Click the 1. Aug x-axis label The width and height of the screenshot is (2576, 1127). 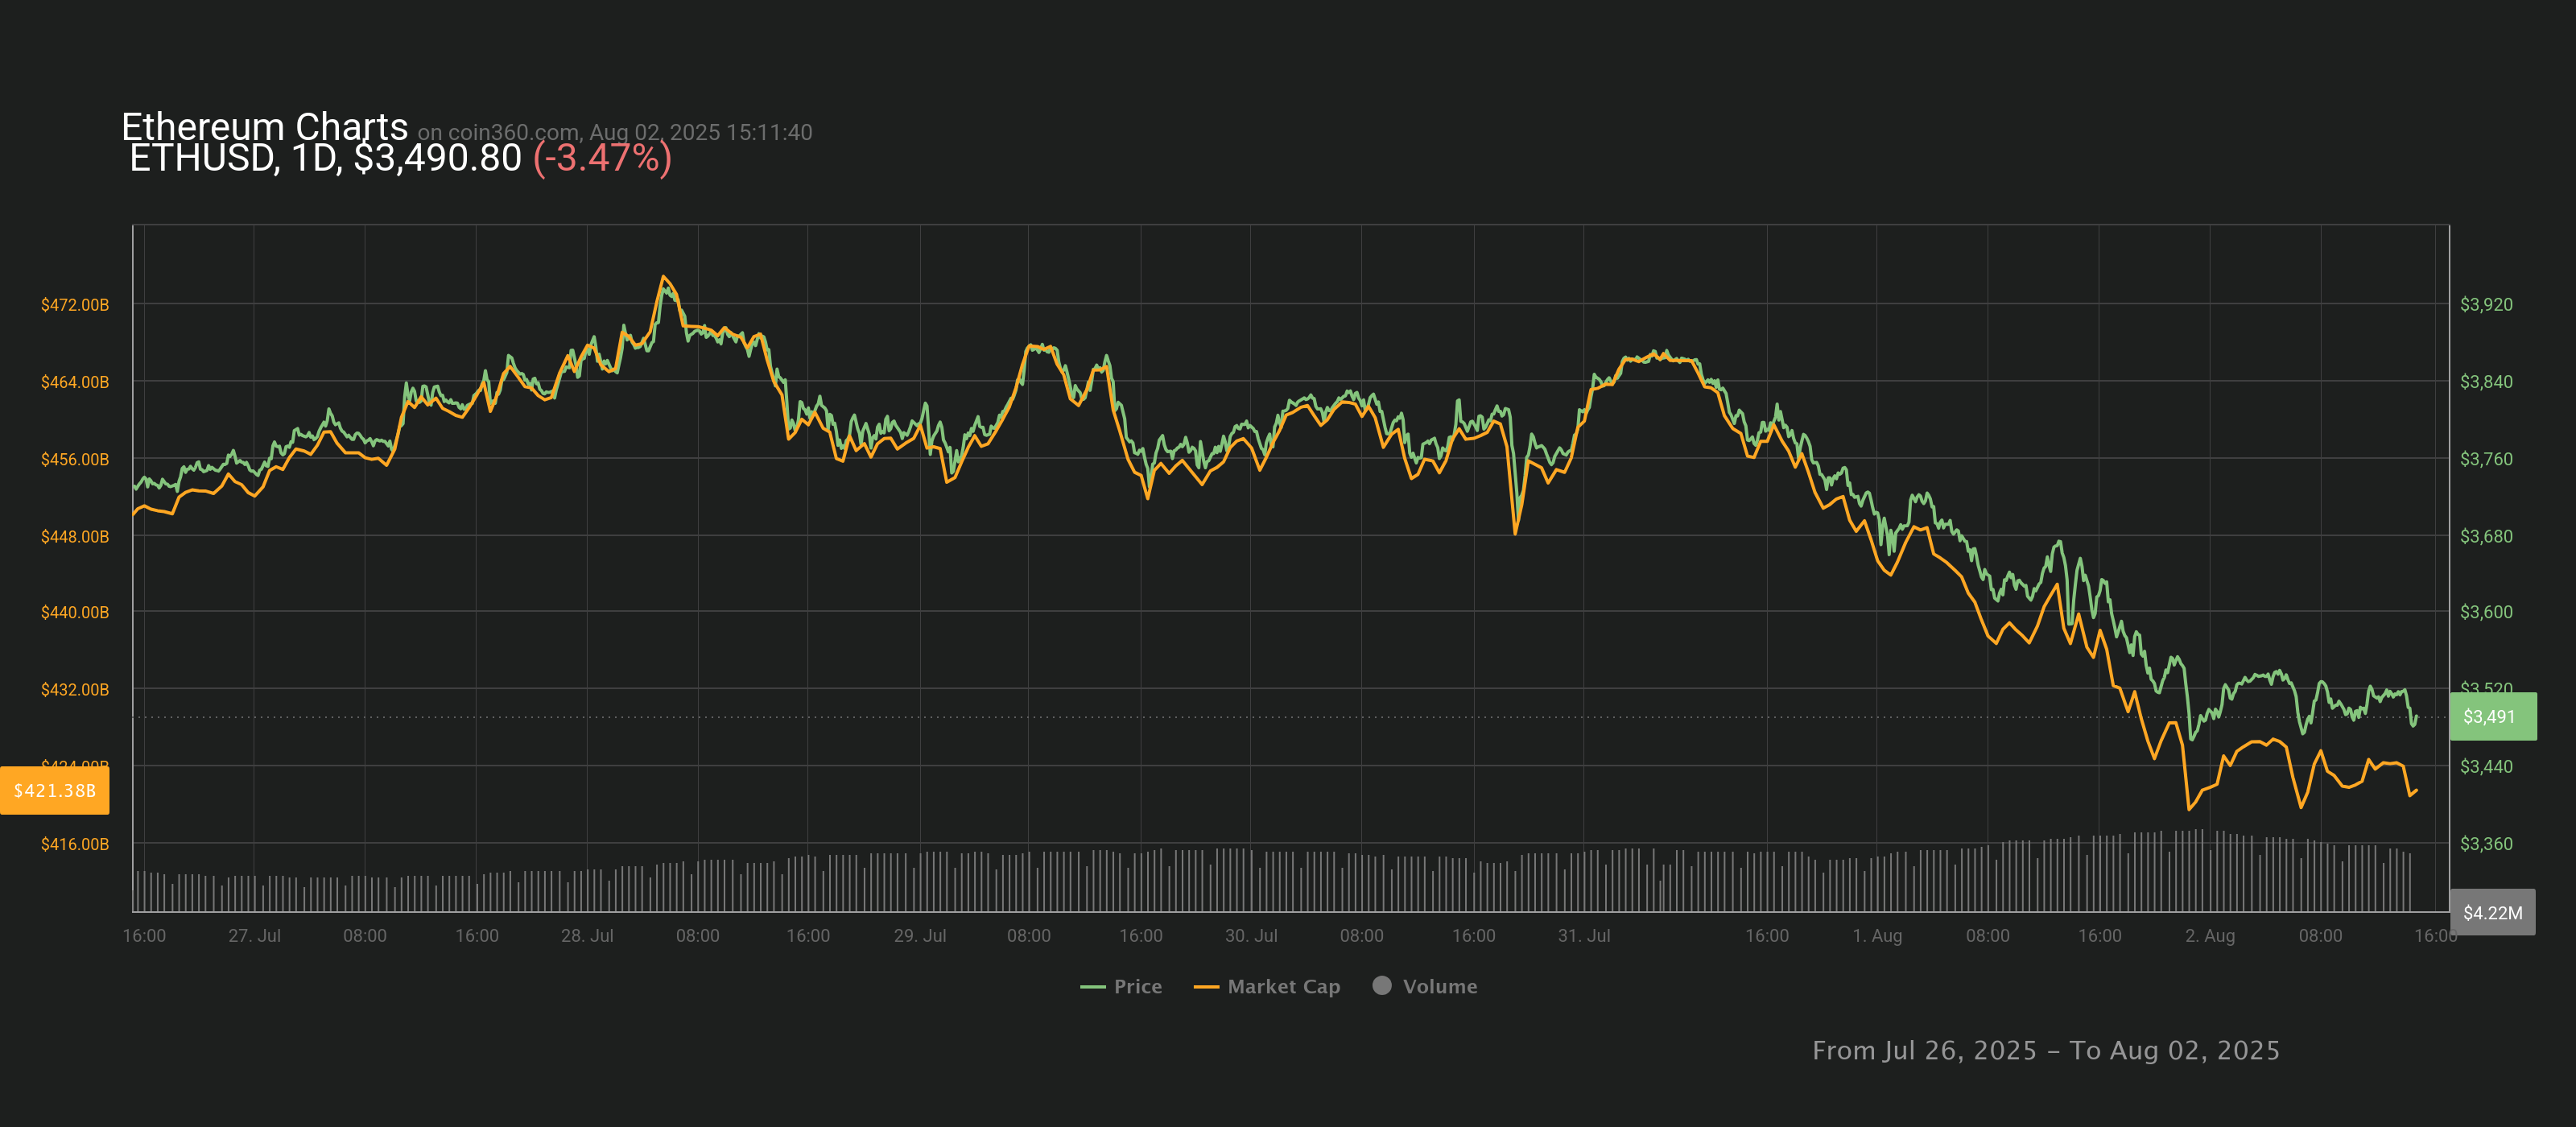(1877, 935)
